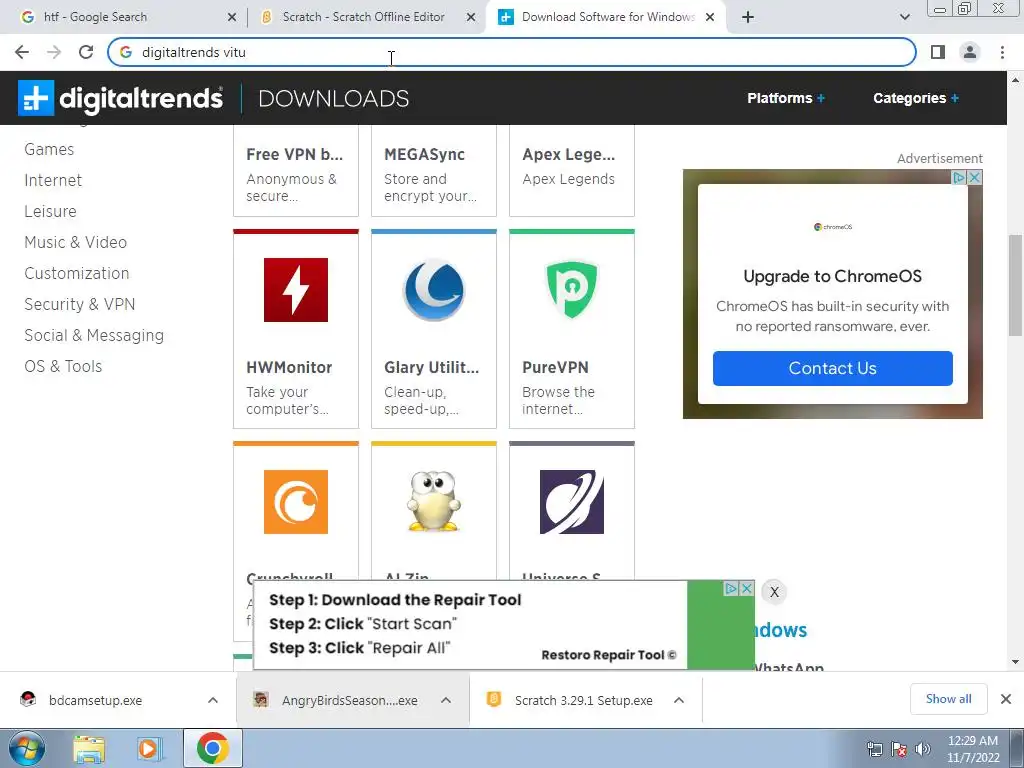
Task: Click the HWMonitor title link
Action: [x=289, y=367]
